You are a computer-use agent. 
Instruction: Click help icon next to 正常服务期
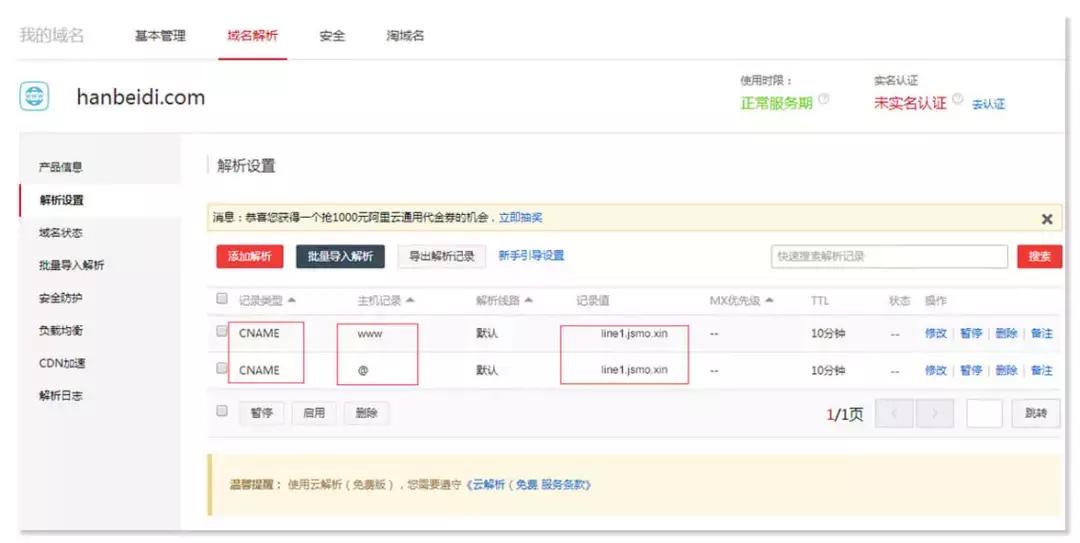pos(824,99)
